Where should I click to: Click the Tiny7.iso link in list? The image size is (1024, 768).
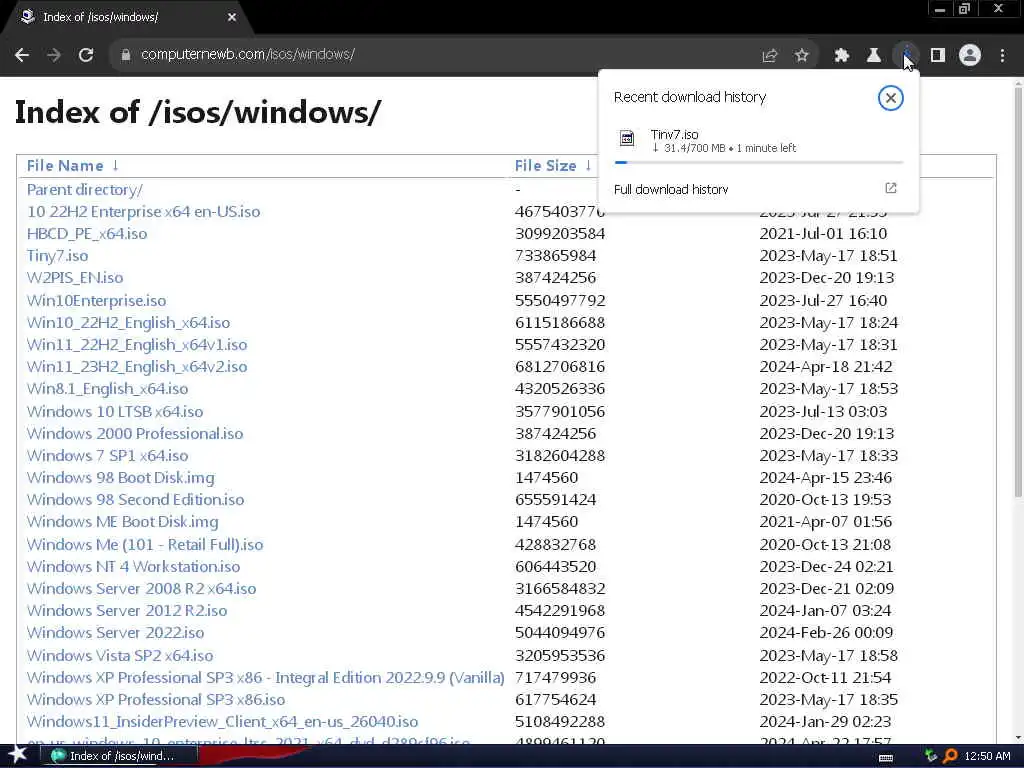click(x=57, y=256)
